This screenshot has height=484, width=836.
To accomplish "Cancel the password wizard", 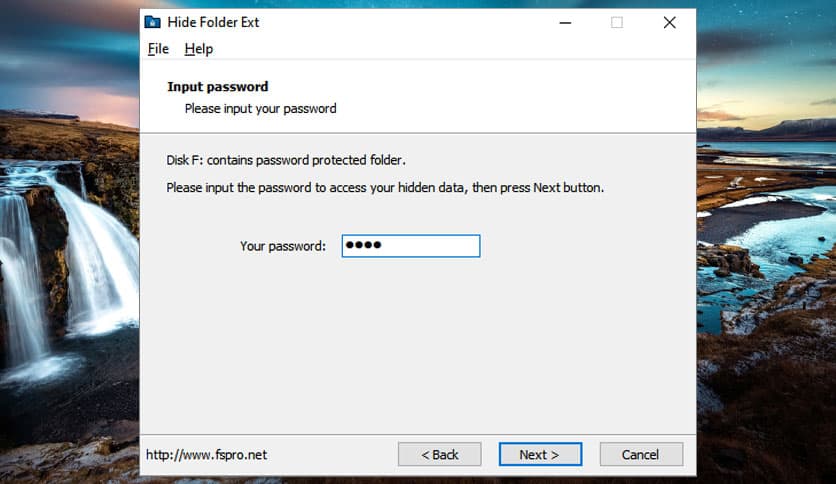I will pyautogui.click(x=641, y=454).
